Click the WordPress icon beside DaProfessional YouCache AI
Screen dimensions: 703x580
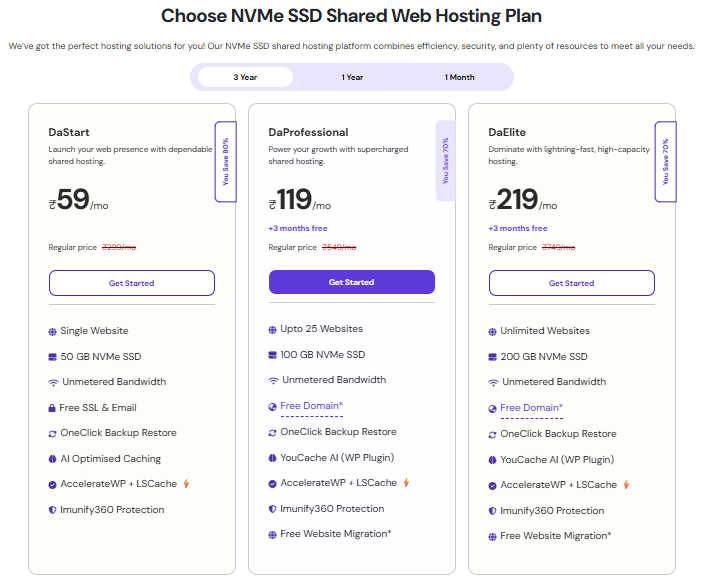coord(272,458)
